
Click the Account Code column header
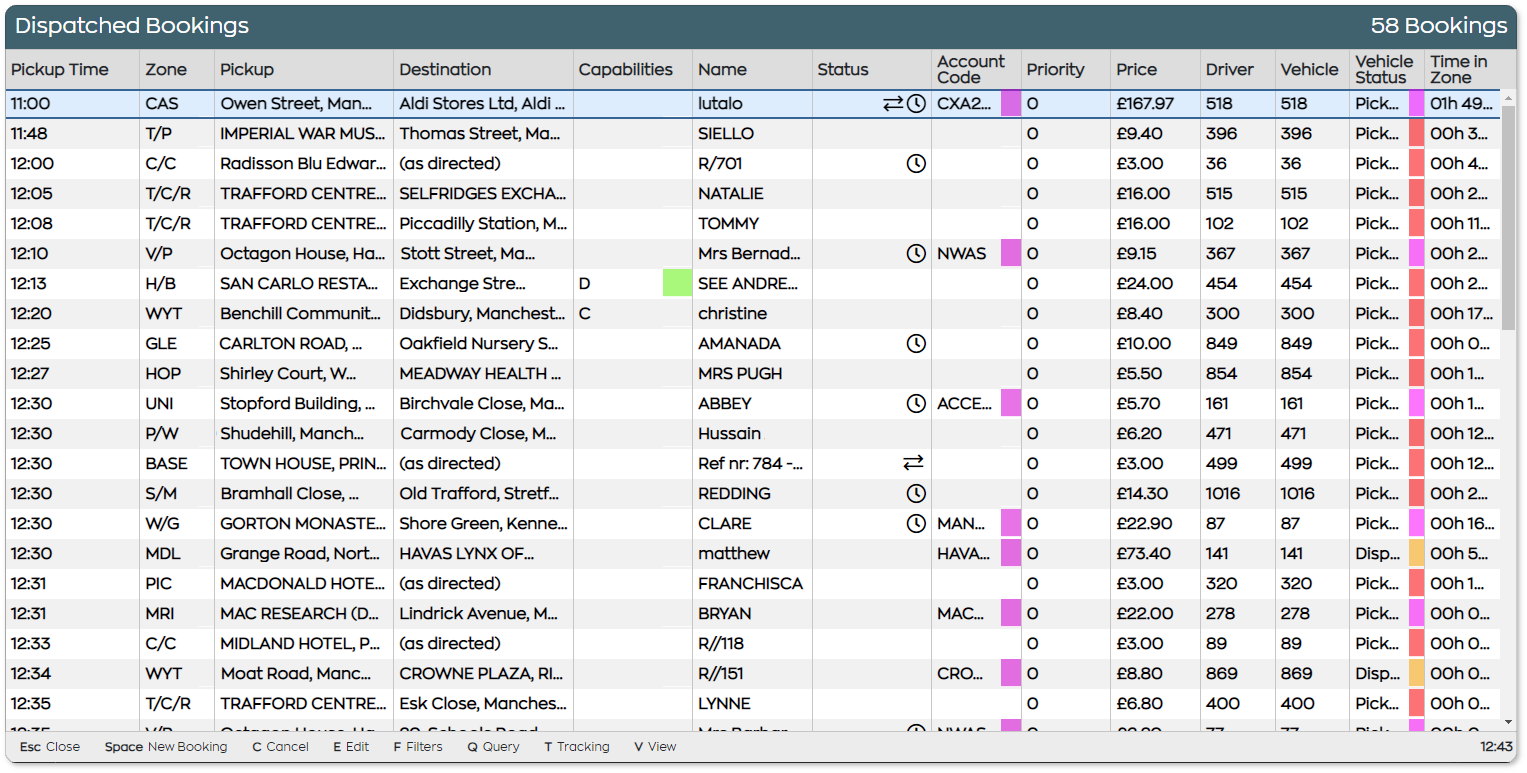(976, 70)
